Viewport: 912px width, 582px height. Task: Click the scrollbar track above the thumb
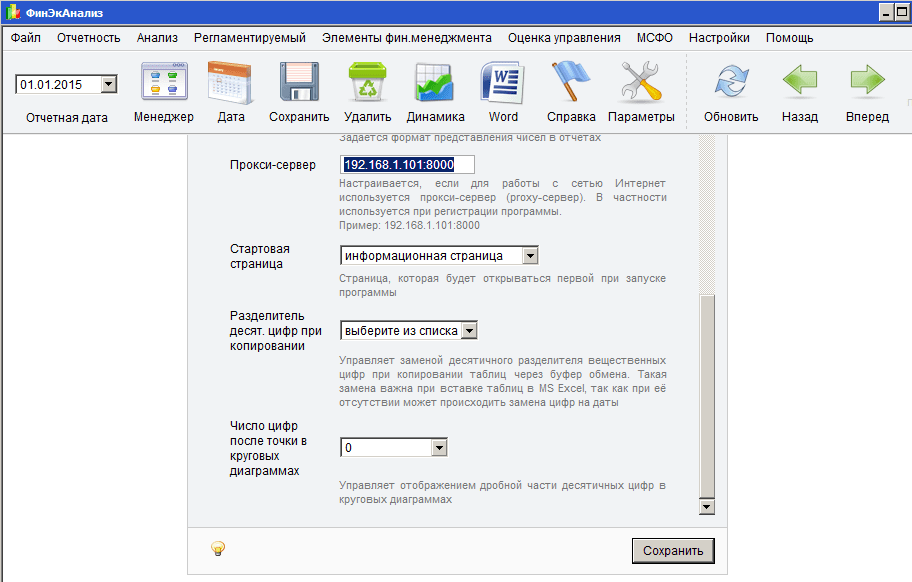coord(707,215)
